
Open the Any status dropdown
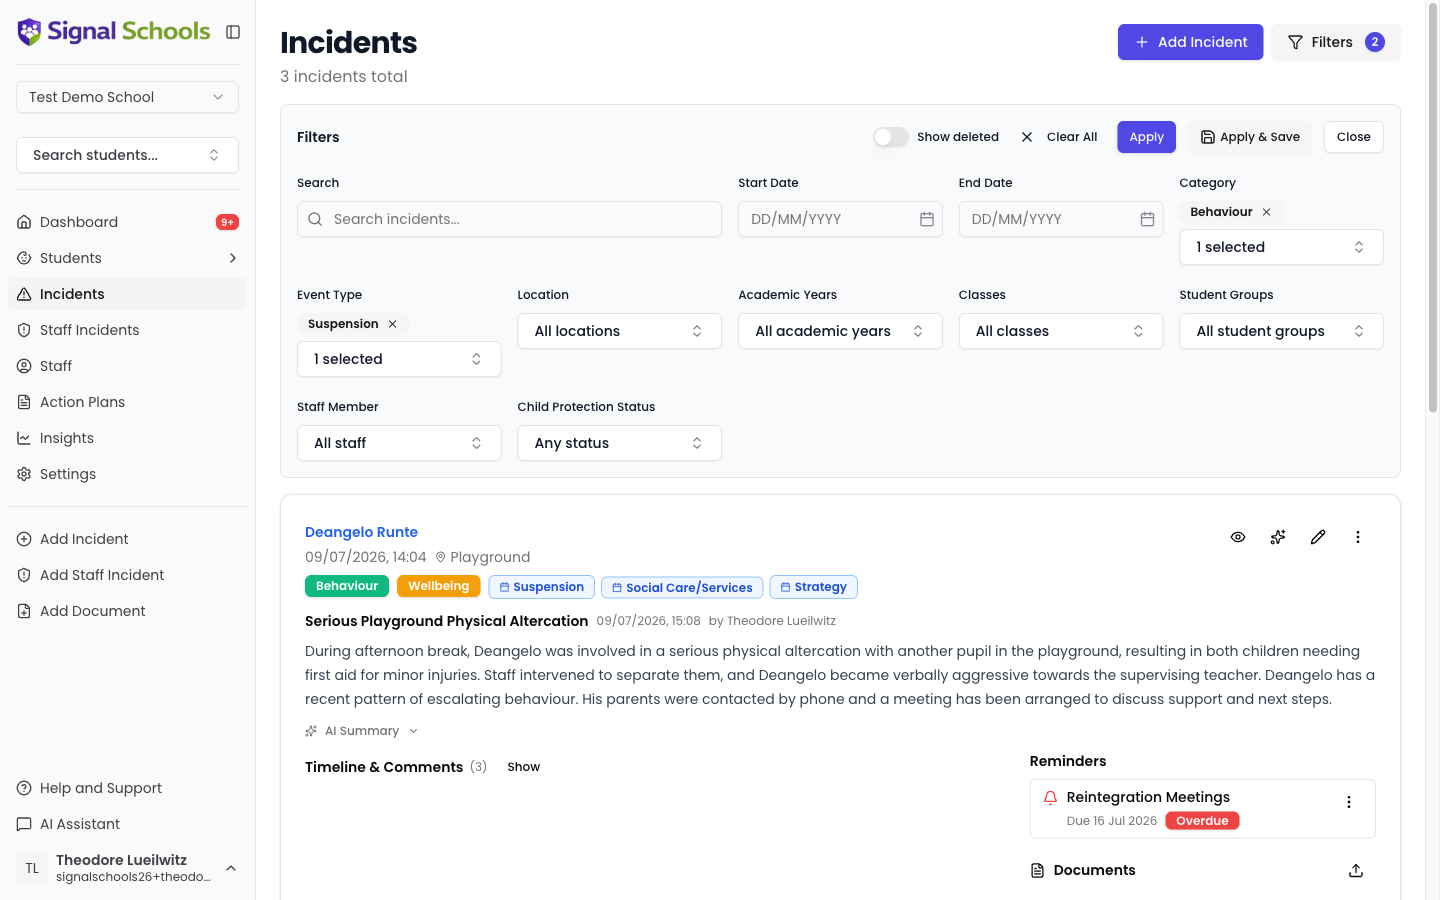[619, 443]
